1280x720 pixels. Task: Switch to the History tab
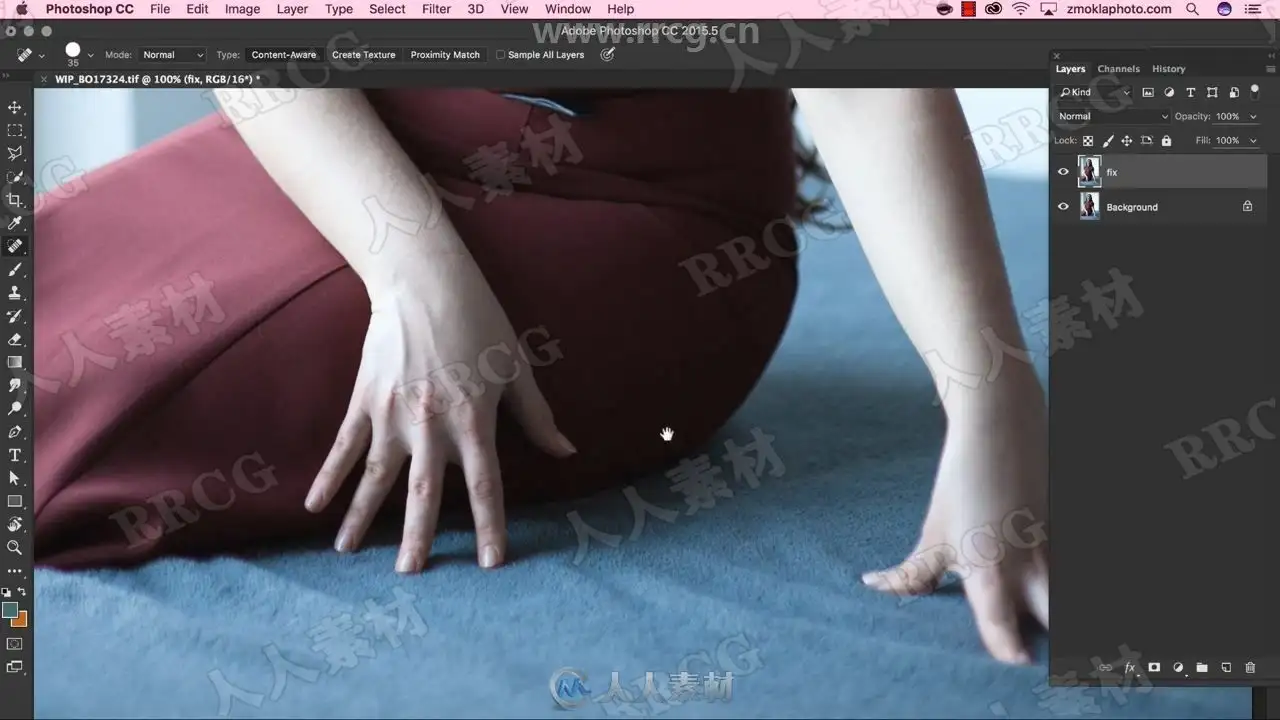1168,69
